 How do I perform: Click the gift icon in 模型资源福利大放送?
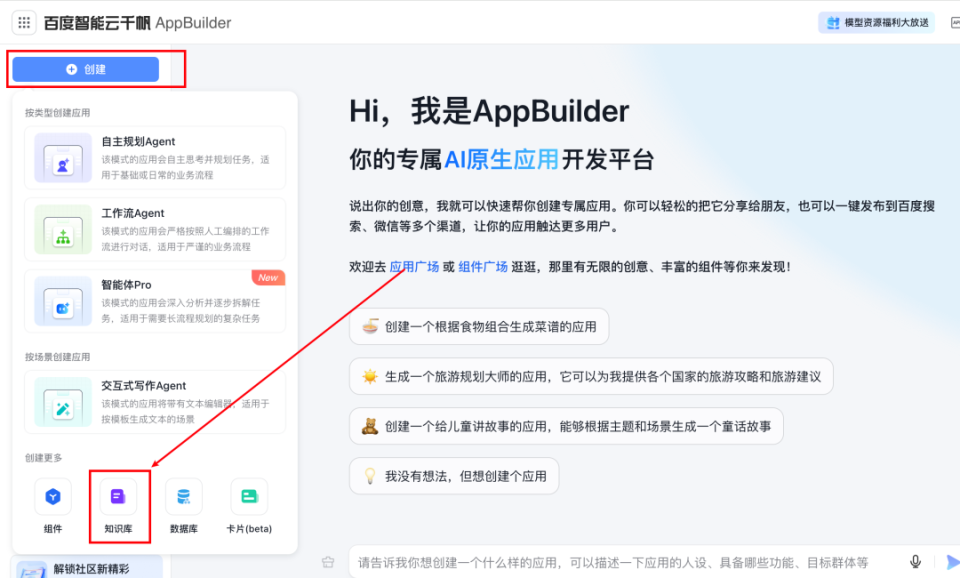[833, 23]
